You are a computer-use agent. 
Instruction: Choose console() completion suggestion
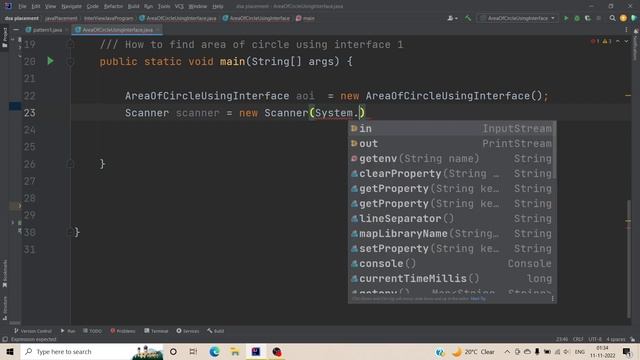(451, 264)
